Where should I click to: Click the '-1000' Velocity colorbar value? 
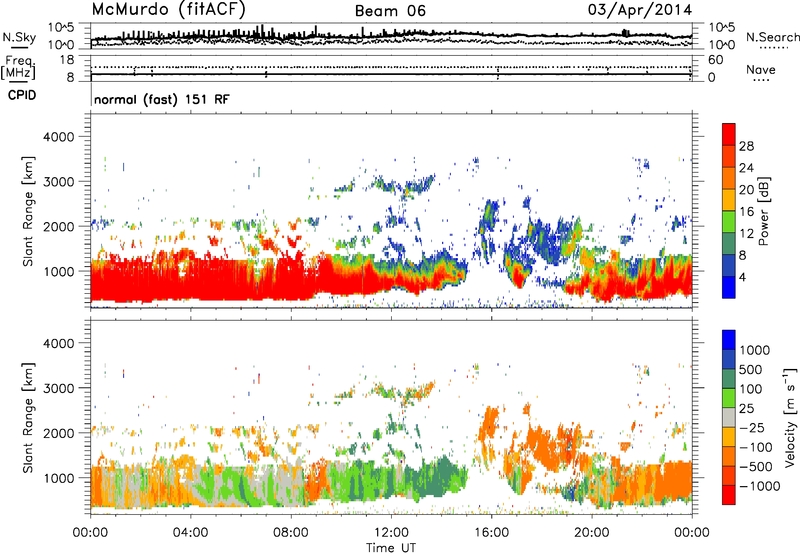pyautogui.click(x=759, y=486)
